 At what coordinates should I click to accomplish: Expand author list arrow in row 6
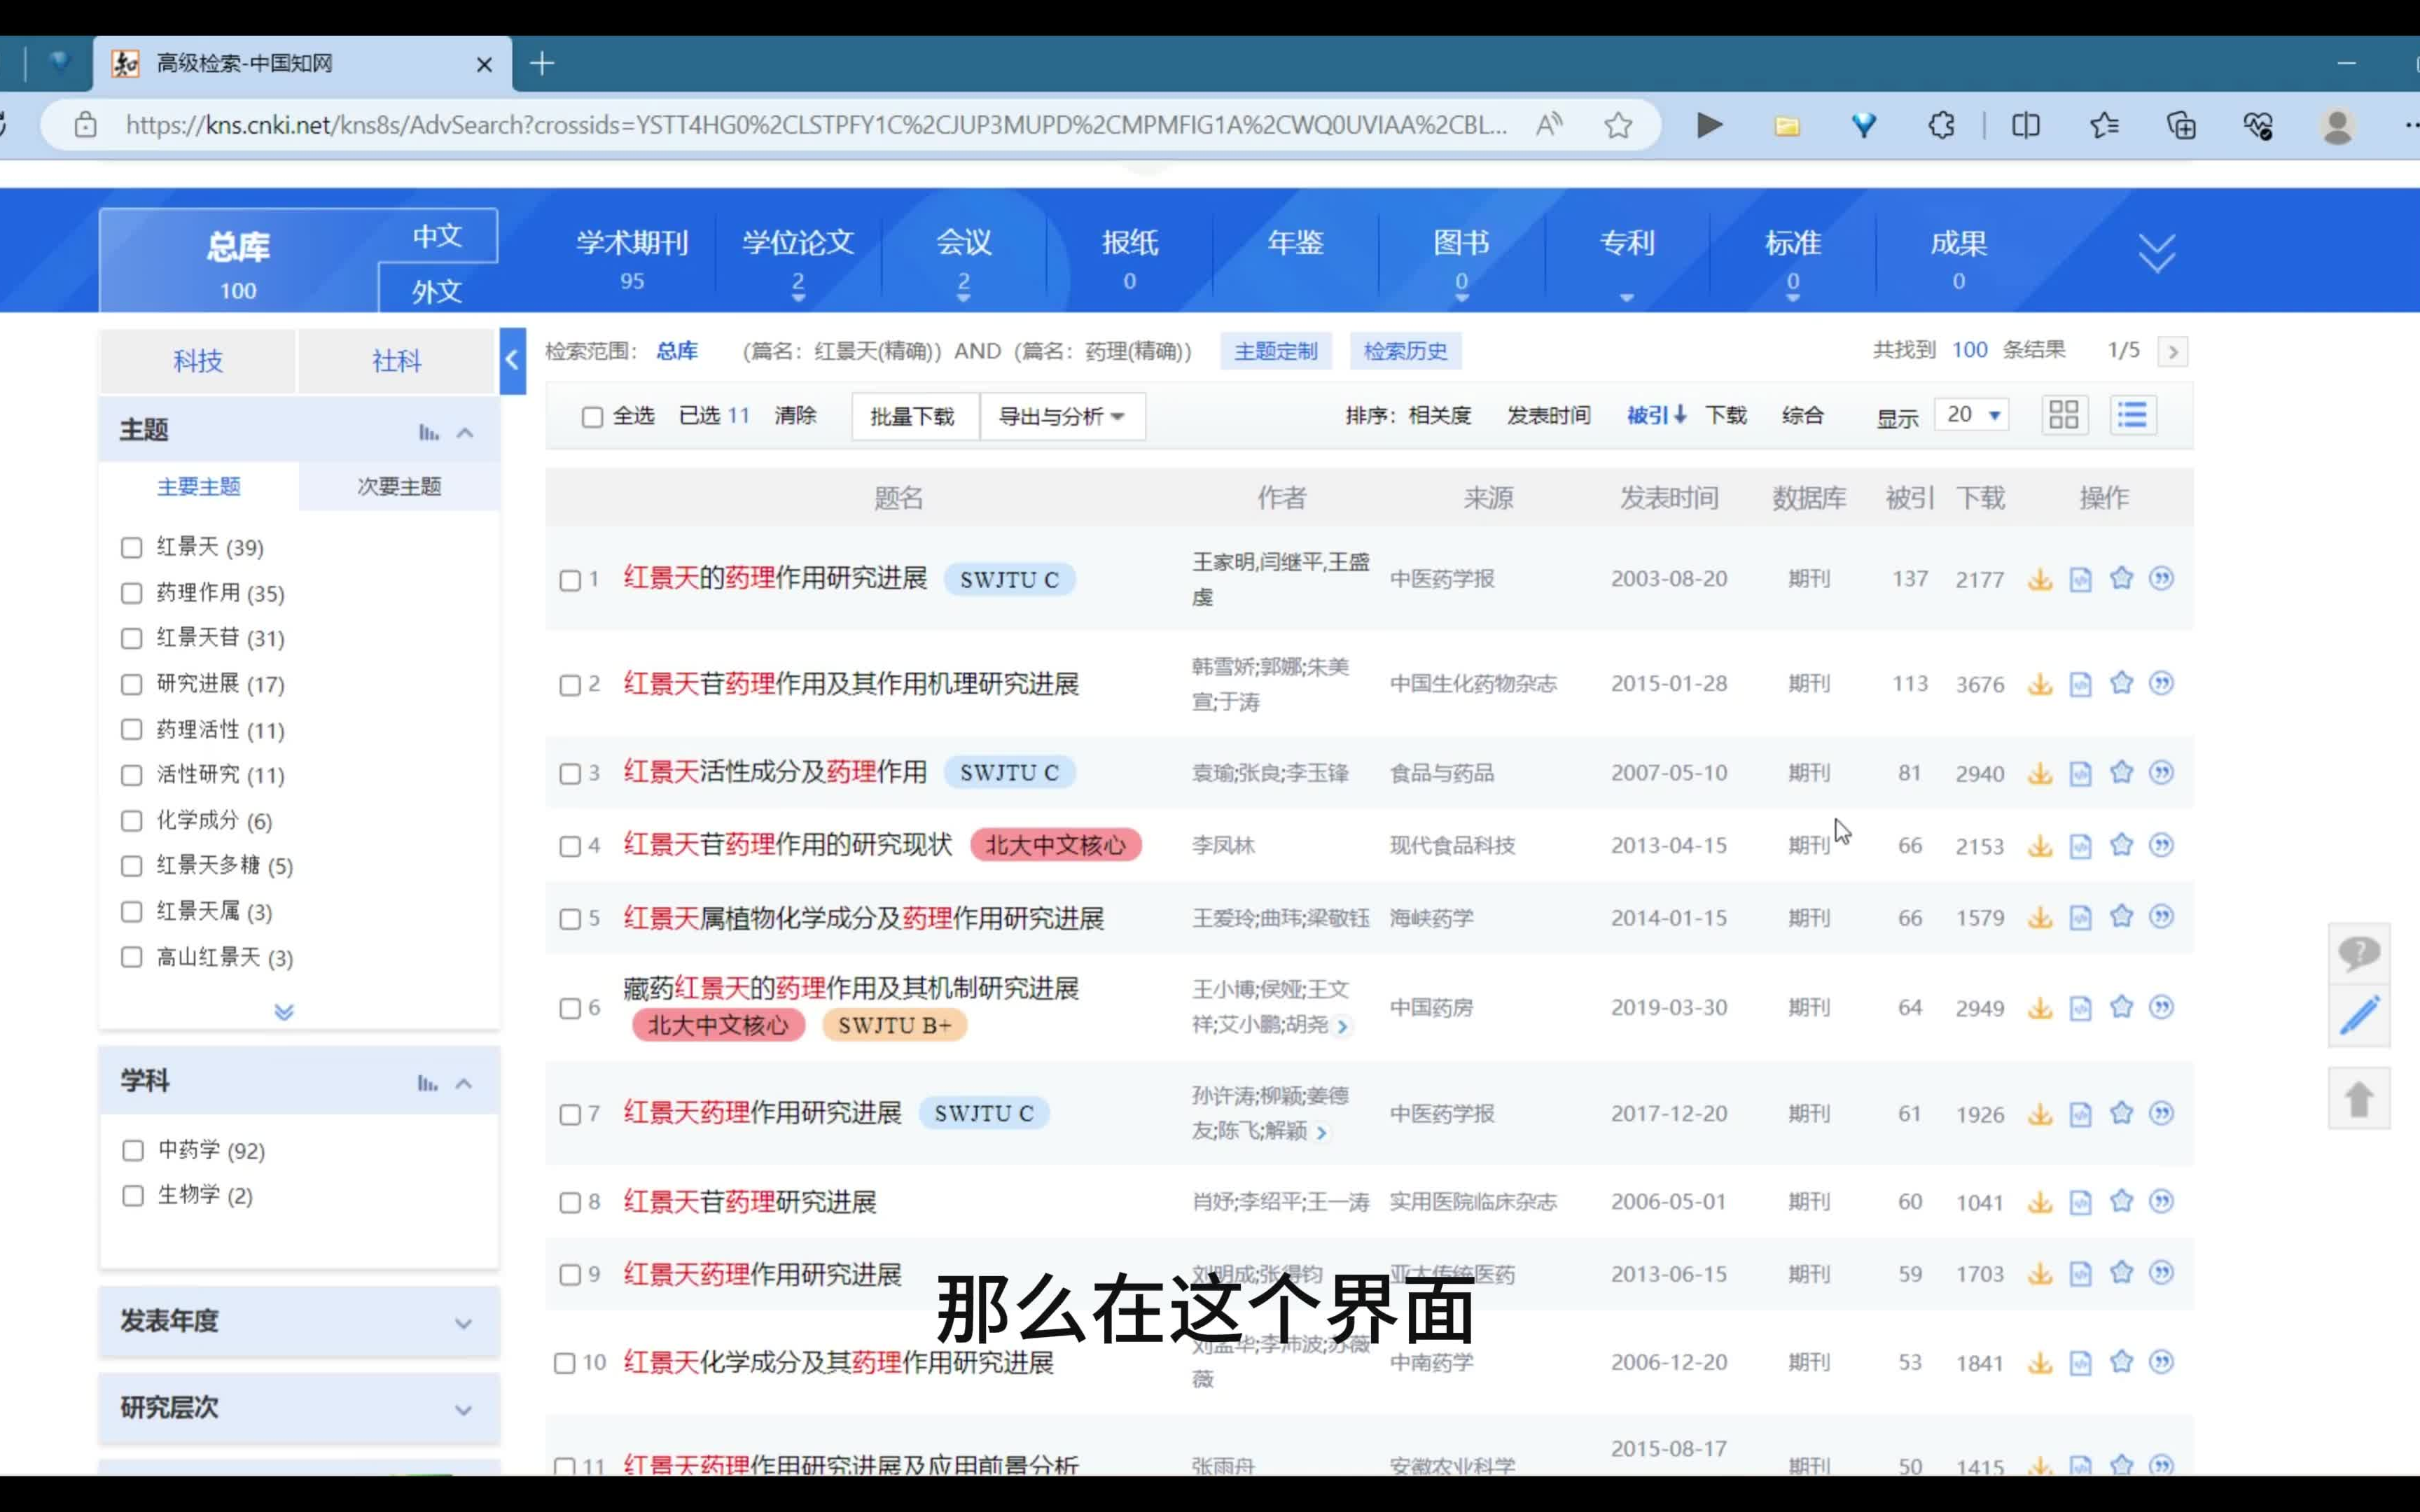pos(1342,1026)
